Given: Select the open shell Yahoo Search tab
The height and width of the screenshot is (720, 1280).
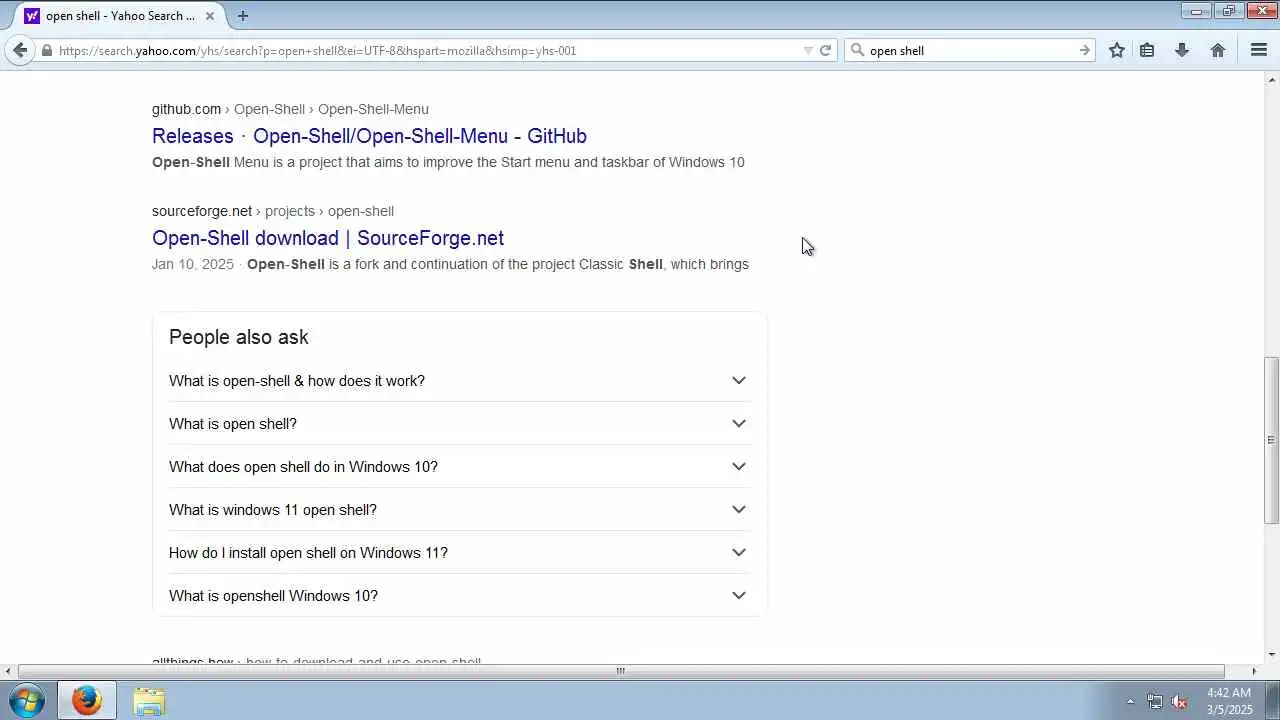Looking at the screenshot, I should tap(120, 15).
